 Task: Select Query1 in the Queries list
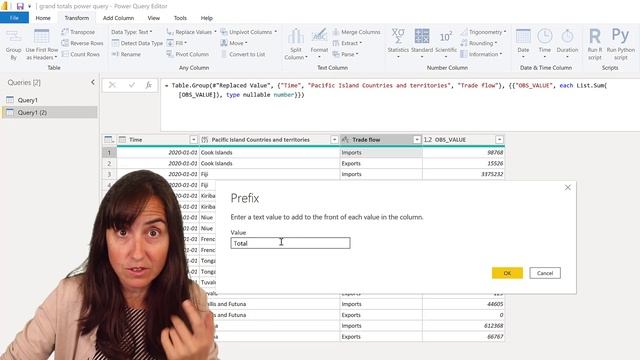50,100
